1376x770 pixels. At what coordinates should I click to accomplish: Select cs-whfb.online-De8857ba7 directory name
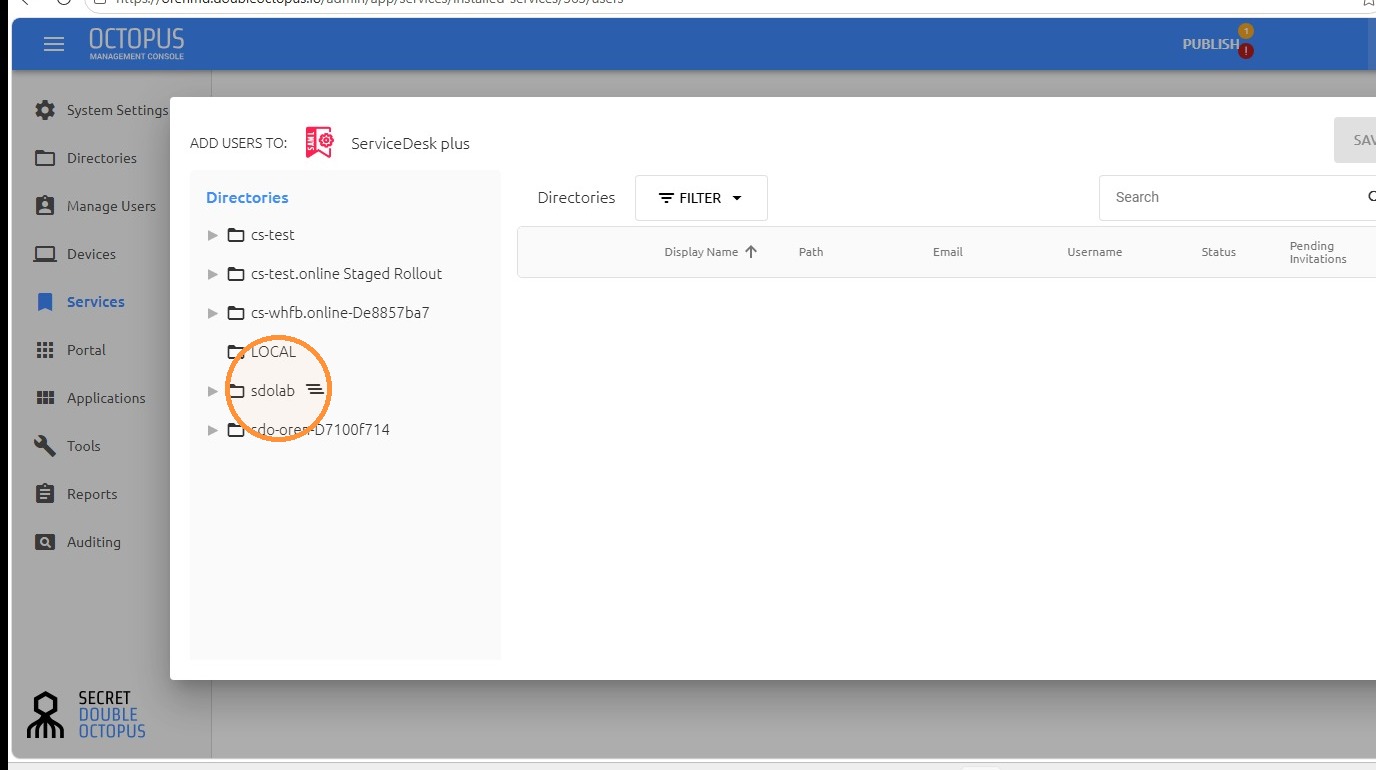click(340, 313)
